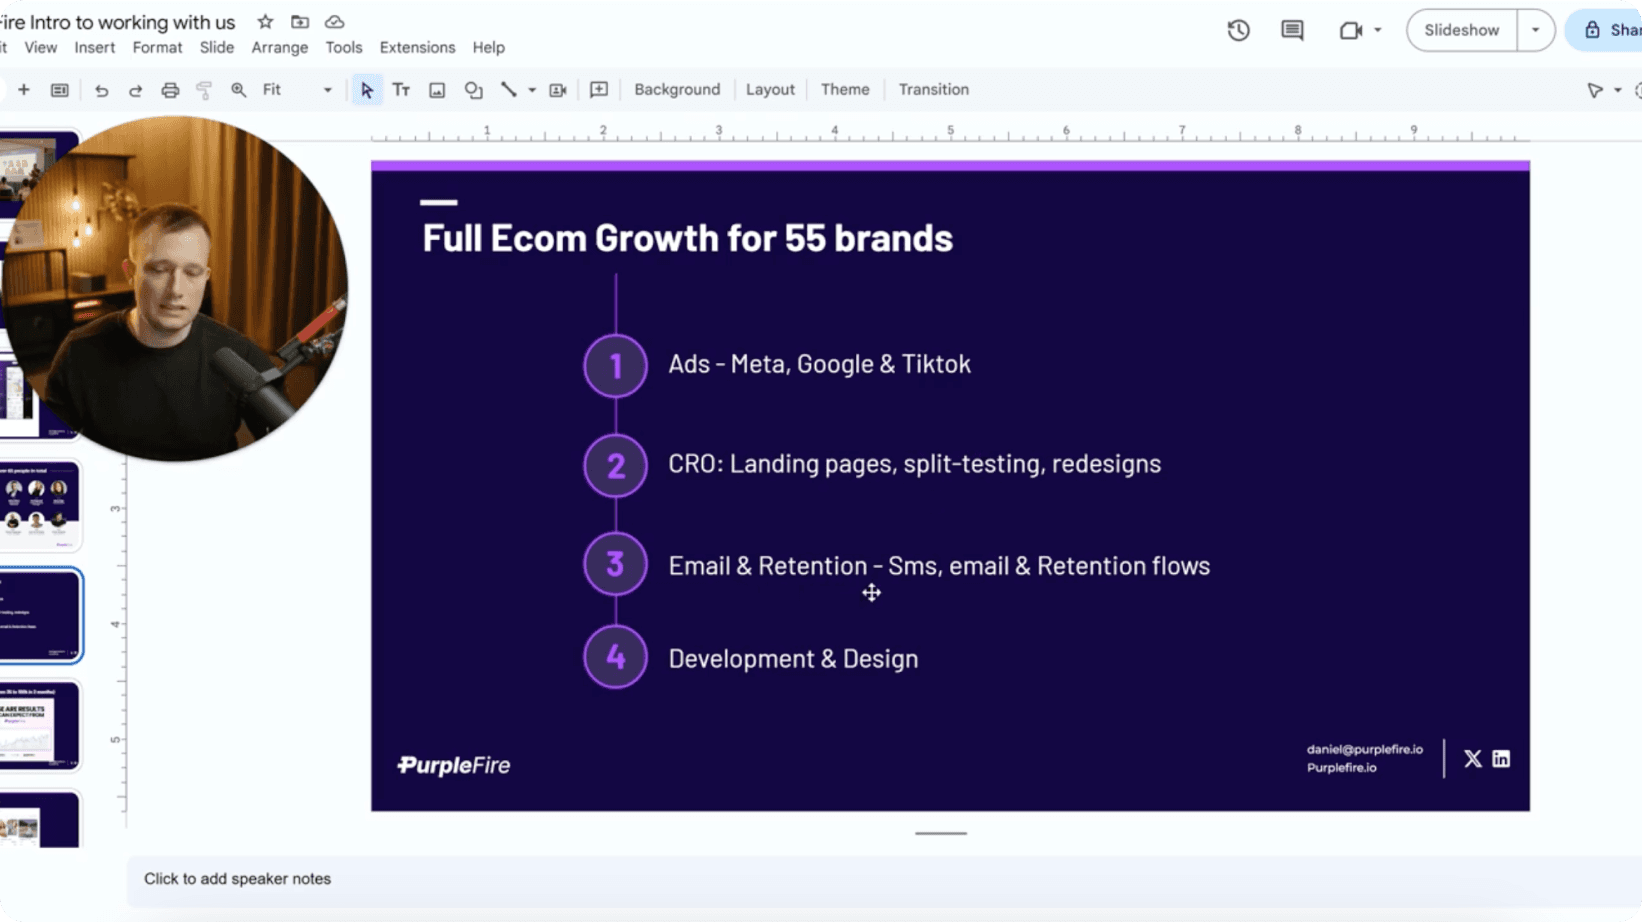The image size is (1642, 922).
Task: Select the results chart slide thumbnail
Action: coord(40,726)
